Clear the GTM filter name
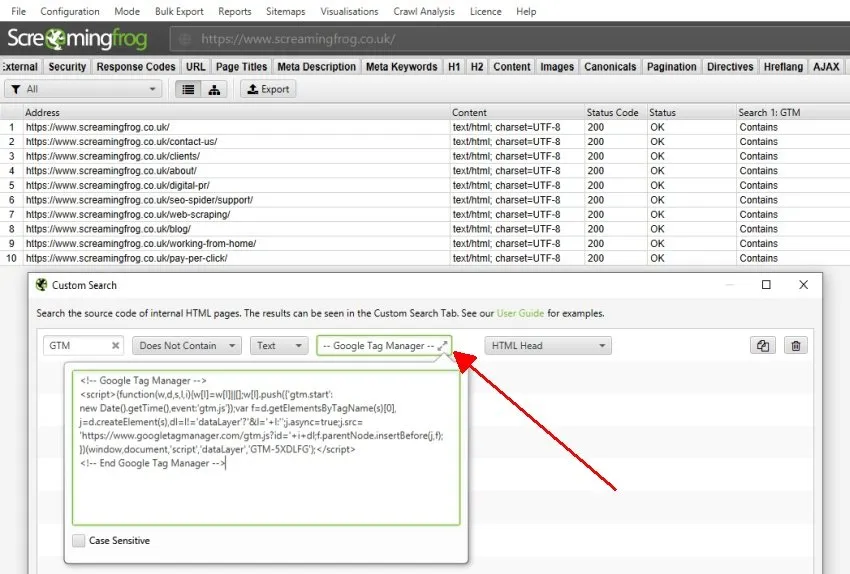The height and width of the screenshot is (574, 850). click(115, 346)
